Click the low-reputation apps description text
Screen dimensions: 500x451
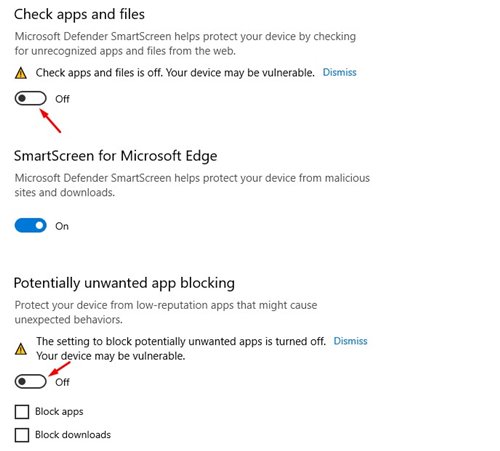(x=166, y=312)
